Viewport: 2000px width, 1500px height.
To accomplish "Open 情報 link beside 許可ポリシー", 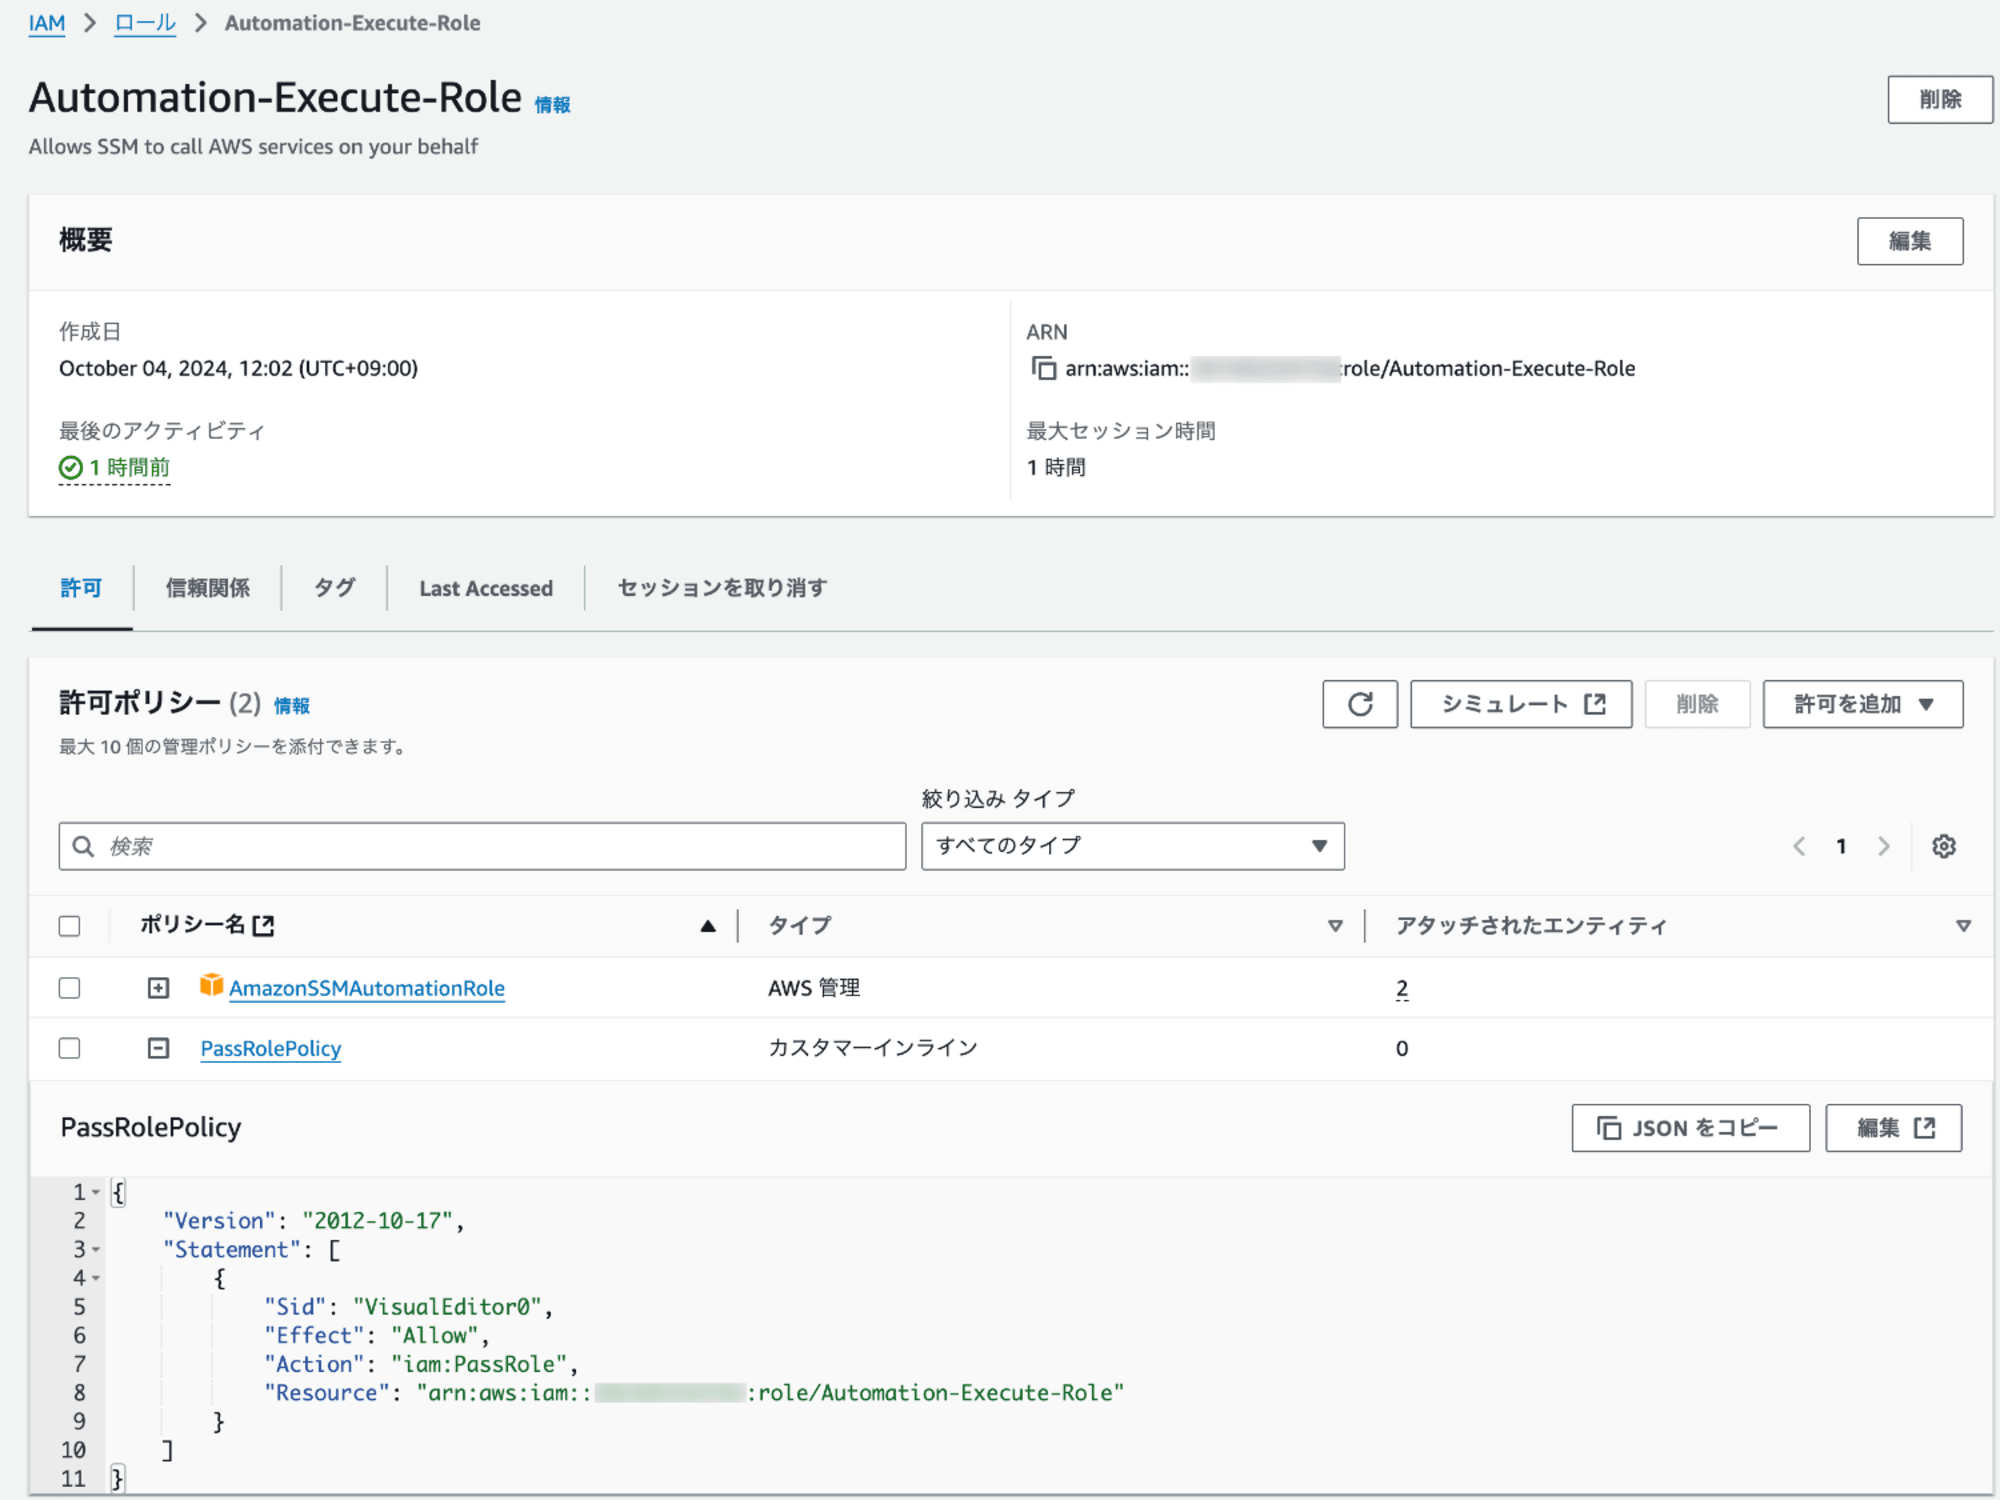I will (292, 706).
